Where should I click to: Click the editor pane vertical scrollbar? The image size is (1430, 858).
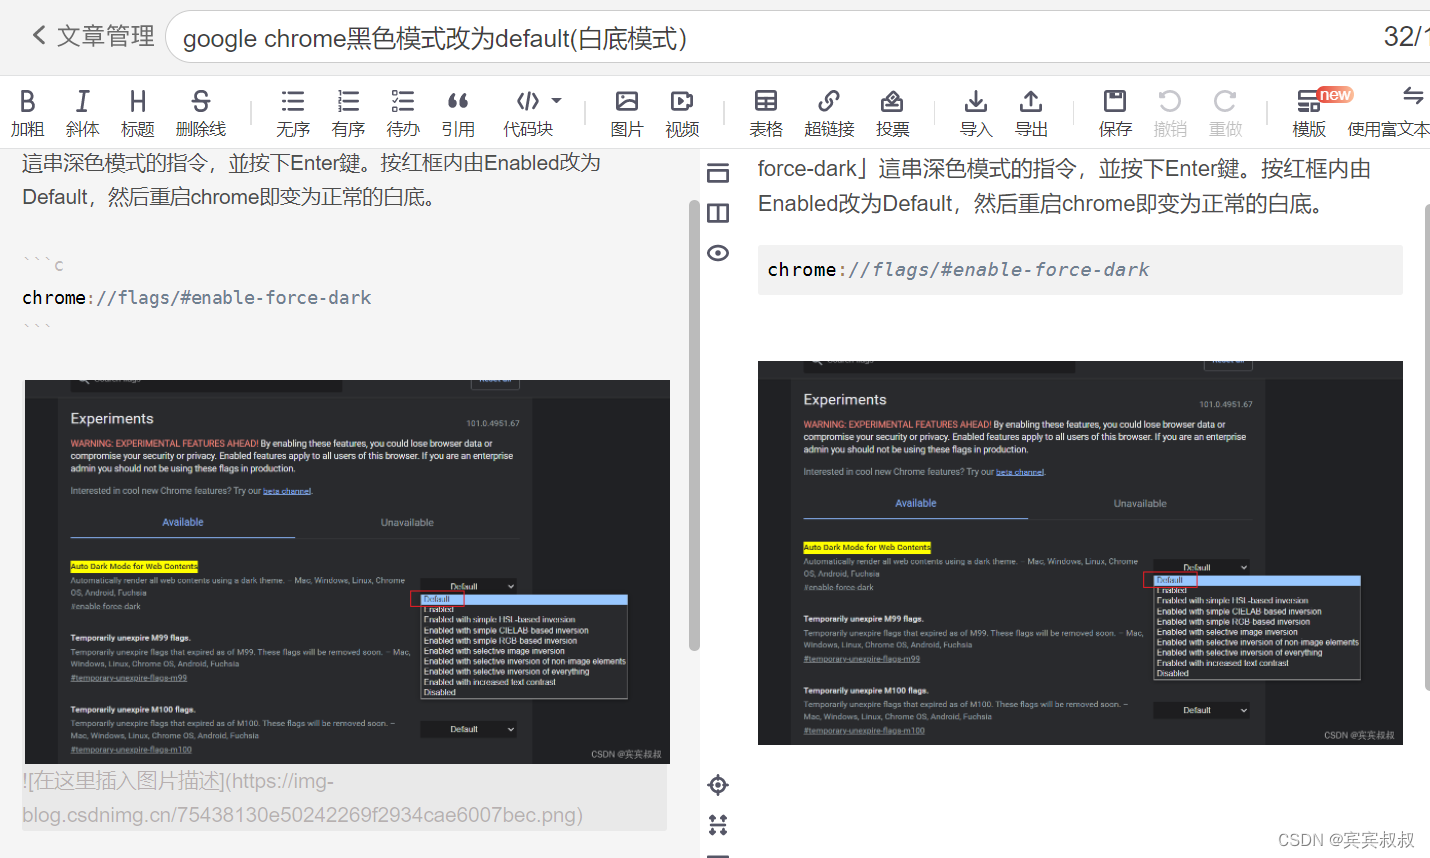click(694, 425)
